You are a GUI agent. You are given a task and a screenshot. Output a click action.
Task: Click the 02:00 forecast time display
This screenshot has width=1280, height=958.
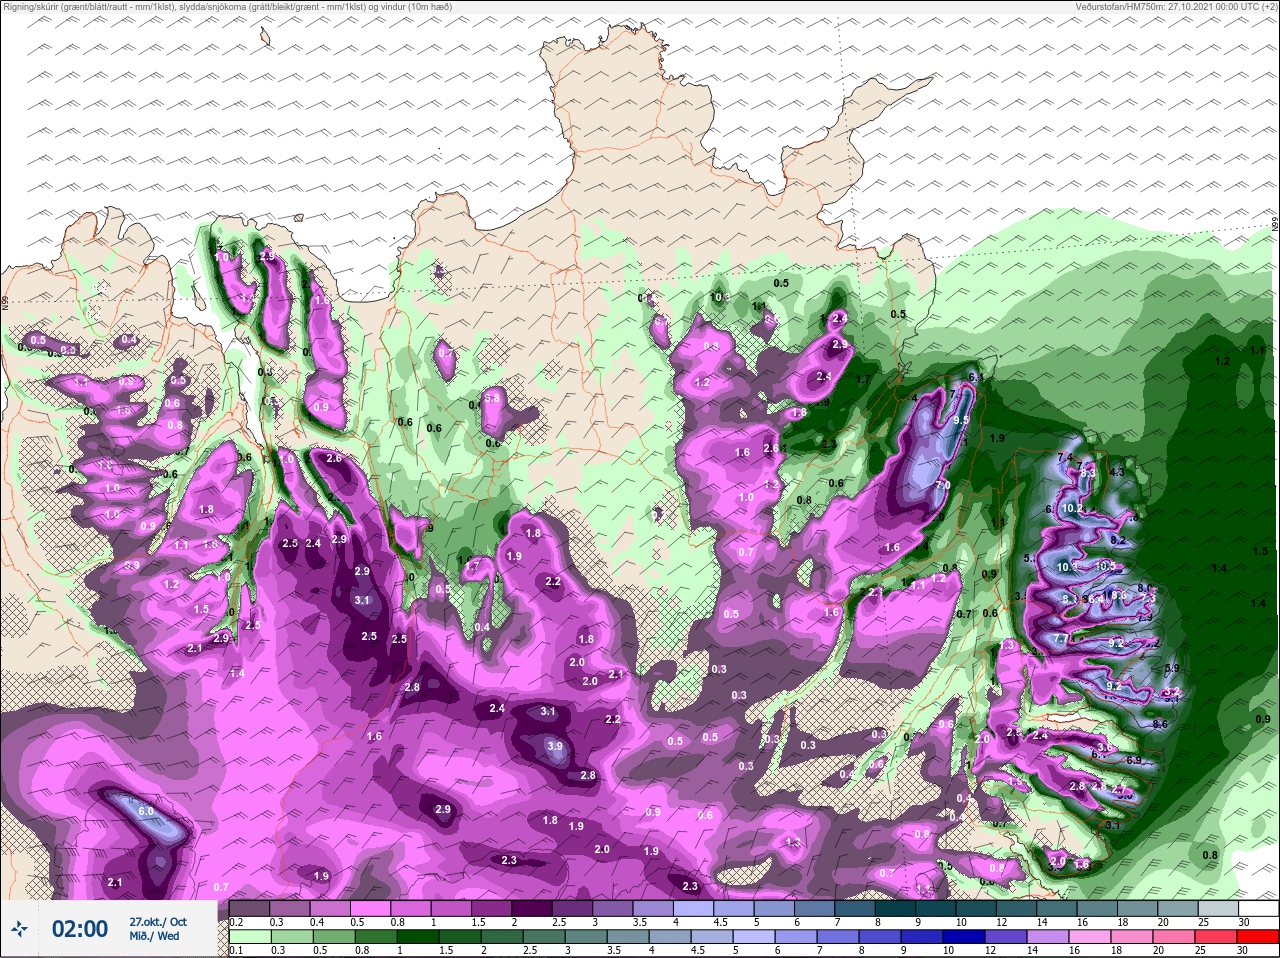pyautogui.click(x=79, y=929)
